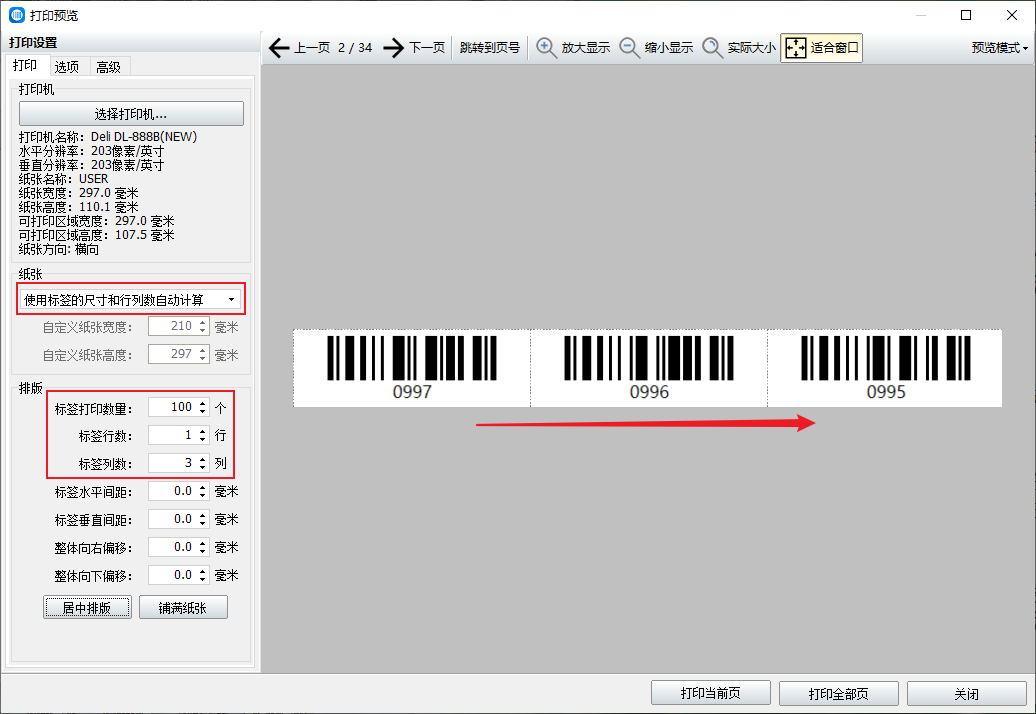
Task: Increase 标签打印数量 with up arrow
Action: tap(203, 403)
